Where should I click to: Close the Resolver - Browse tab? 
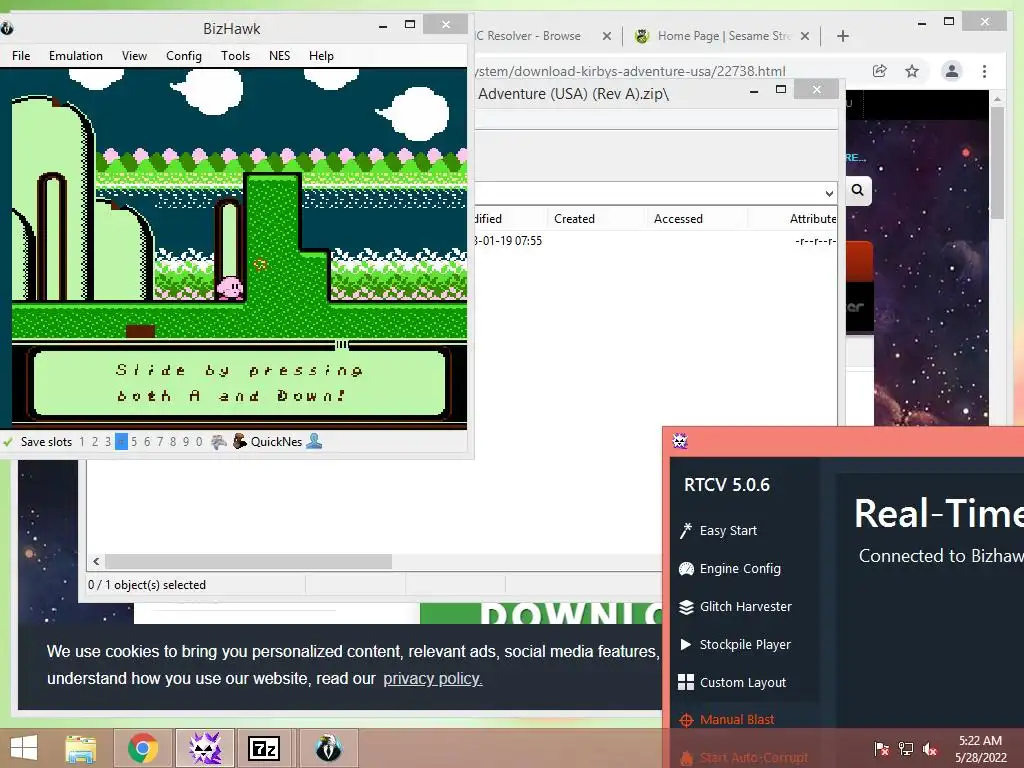pyautogui.click(x=607, y=36)
